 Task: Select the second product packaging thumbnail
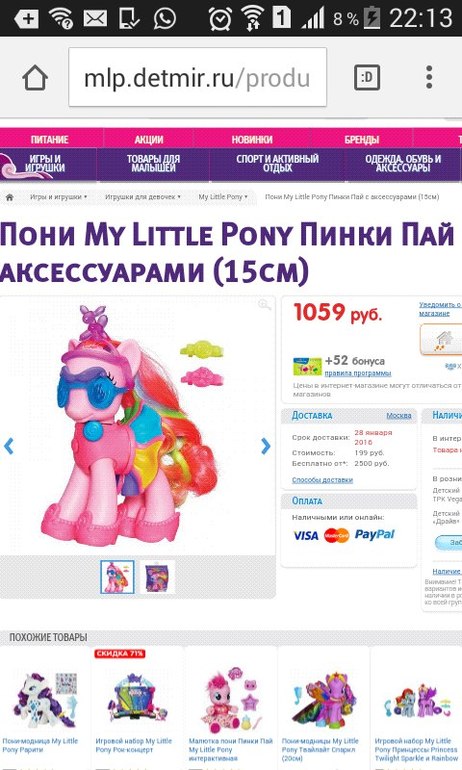click(x=157, y=577)
